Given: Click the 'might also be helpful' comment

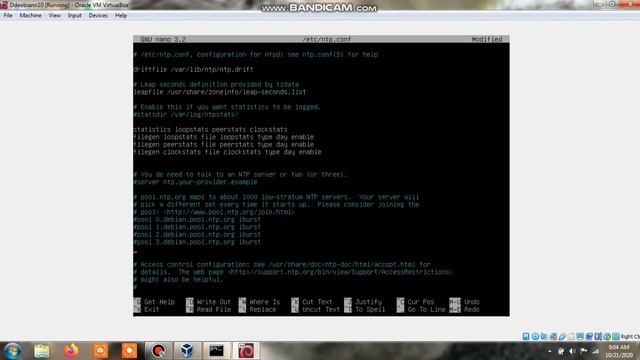Looking at the screenshot, I should click(178, 280).
